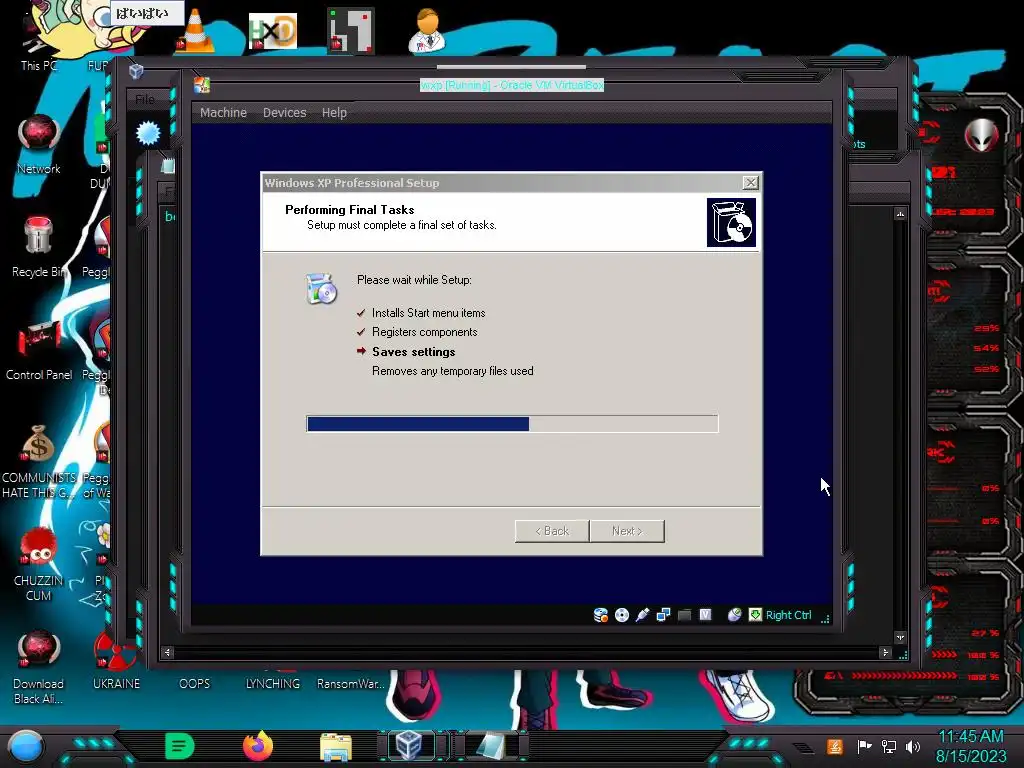The height and width of the screenshot is (768, 1024).
Task: Click the orange Java tray icon
Action: [835, 746]
